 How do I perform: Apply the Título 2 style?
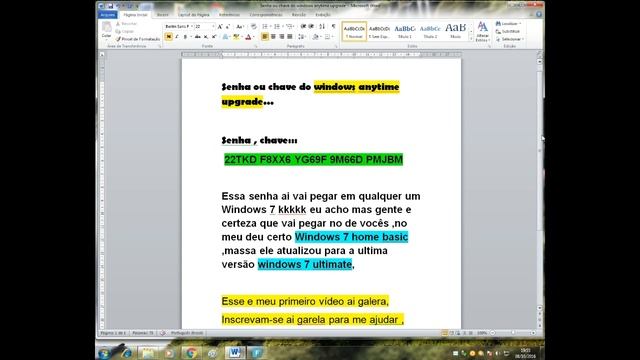pyautogui.click(x=430, y=31)
